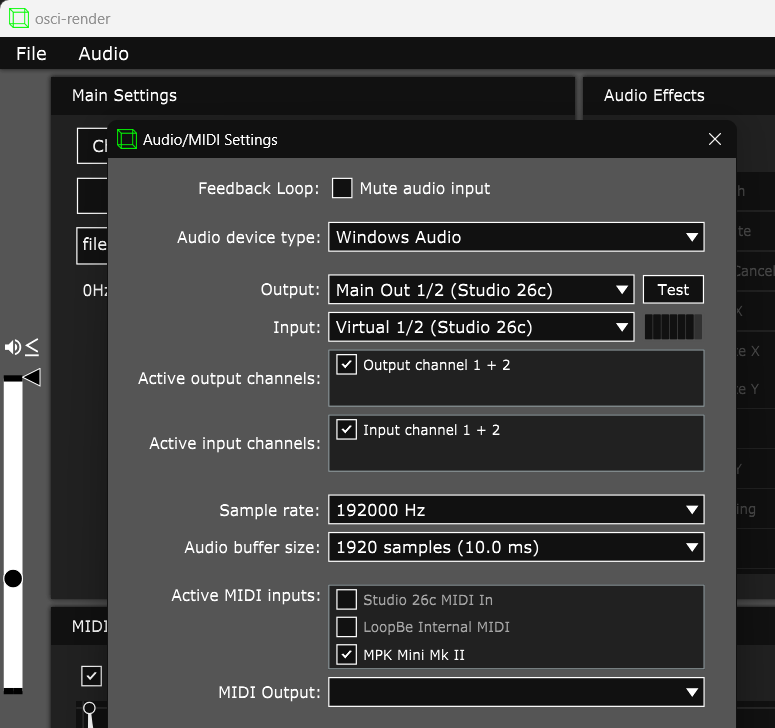775x728 pixels.
Task: Click the input level meter
Action: (x=673, y=327)
